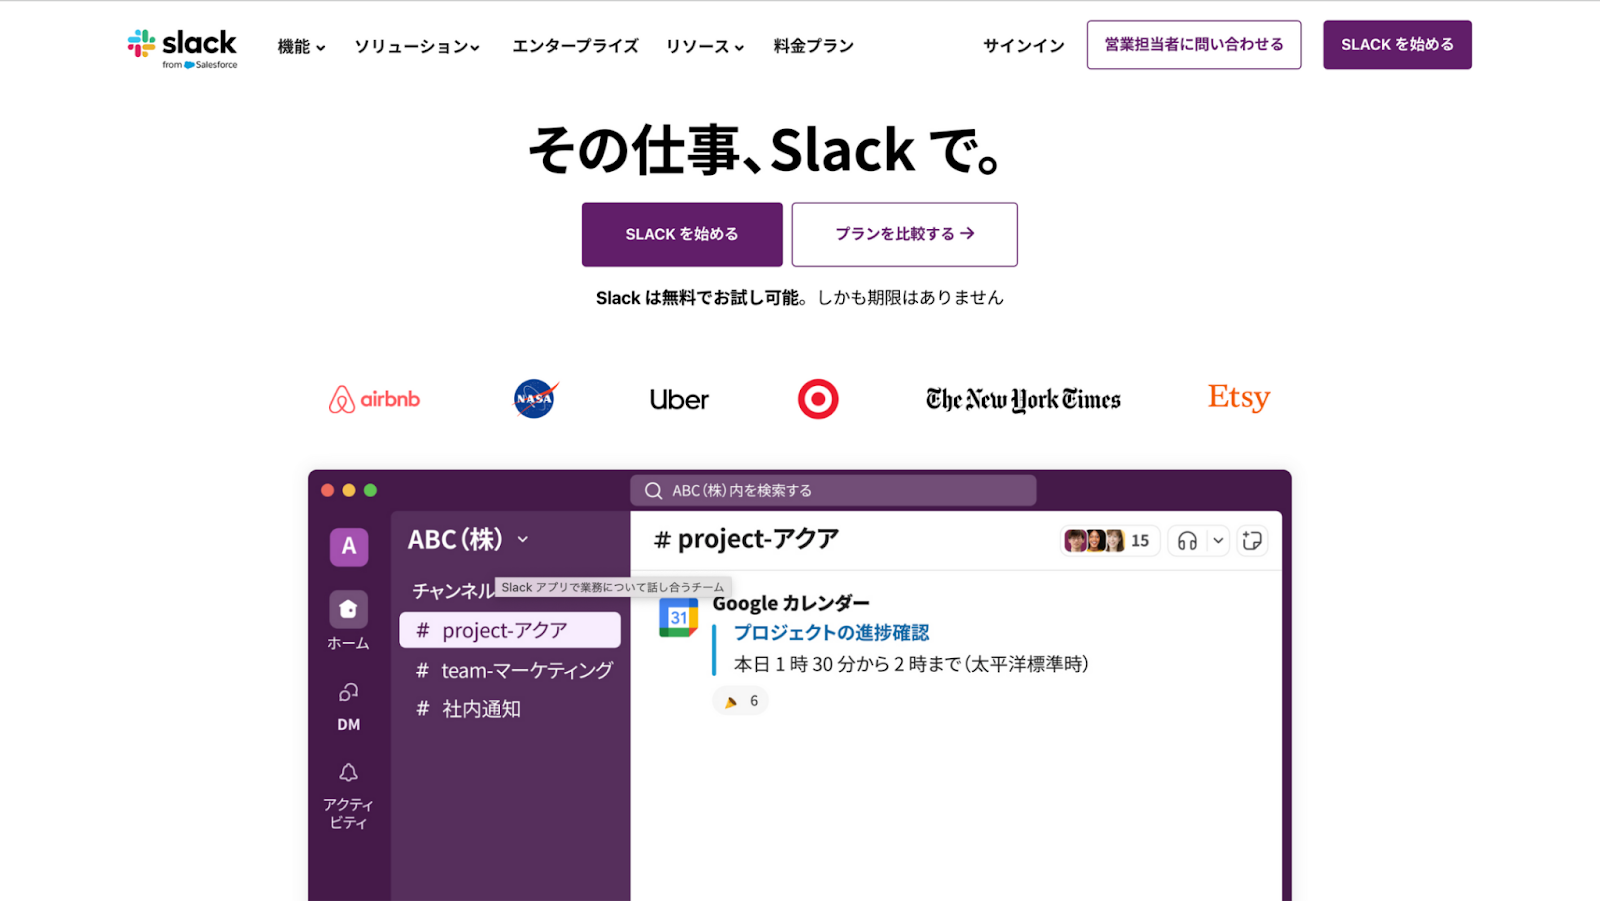Click the Airbnb logo
1600x901 pixels.
click(x=374, y=399)
